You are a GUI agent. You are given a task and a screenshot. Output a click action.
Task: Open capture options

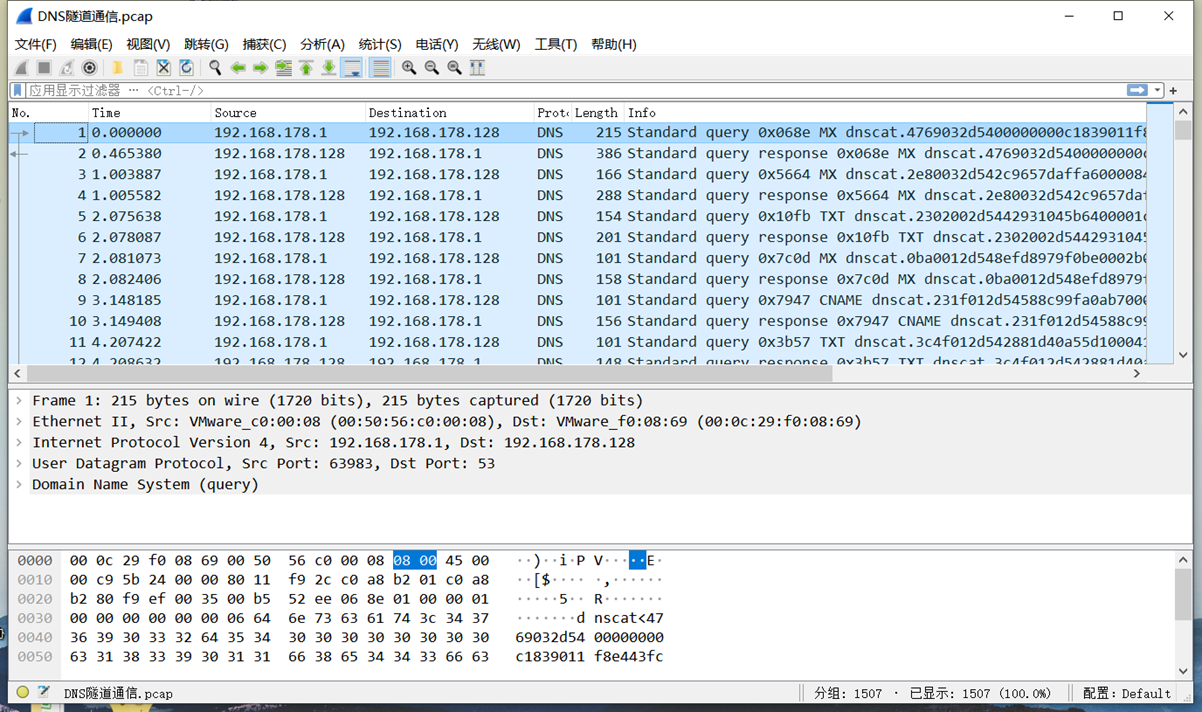[89, 67]
